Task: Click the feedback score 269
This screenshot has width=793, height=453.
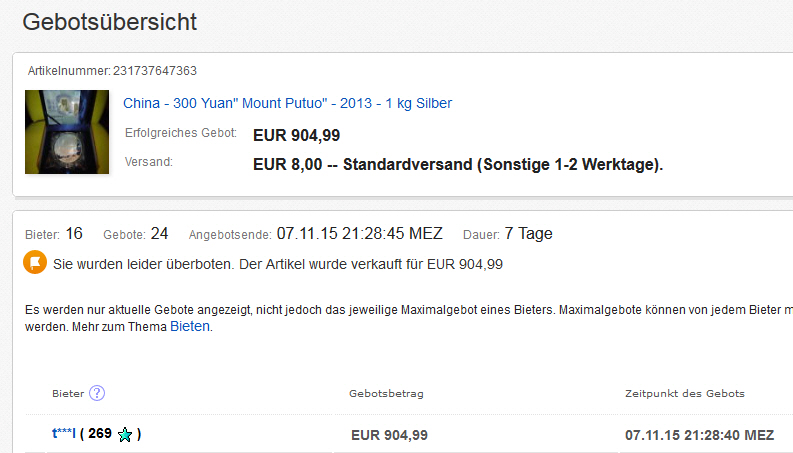Action: [99, 434]
